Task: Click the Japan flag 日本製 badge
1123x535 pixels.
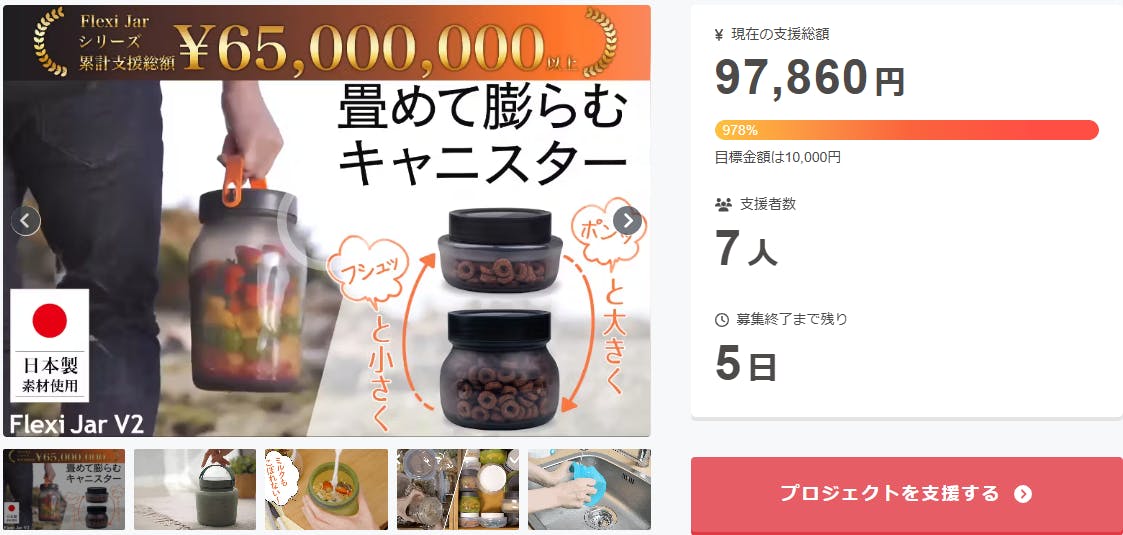Action: click(49, 345)
